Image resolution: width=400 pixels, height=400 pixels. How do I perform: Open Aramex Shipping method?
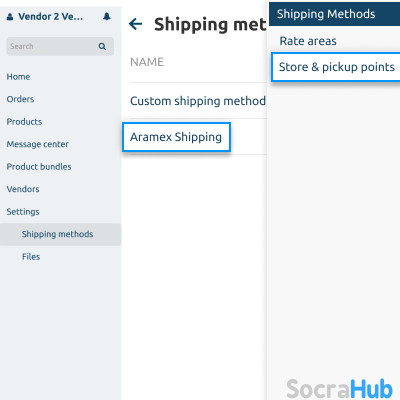point(176,137)
